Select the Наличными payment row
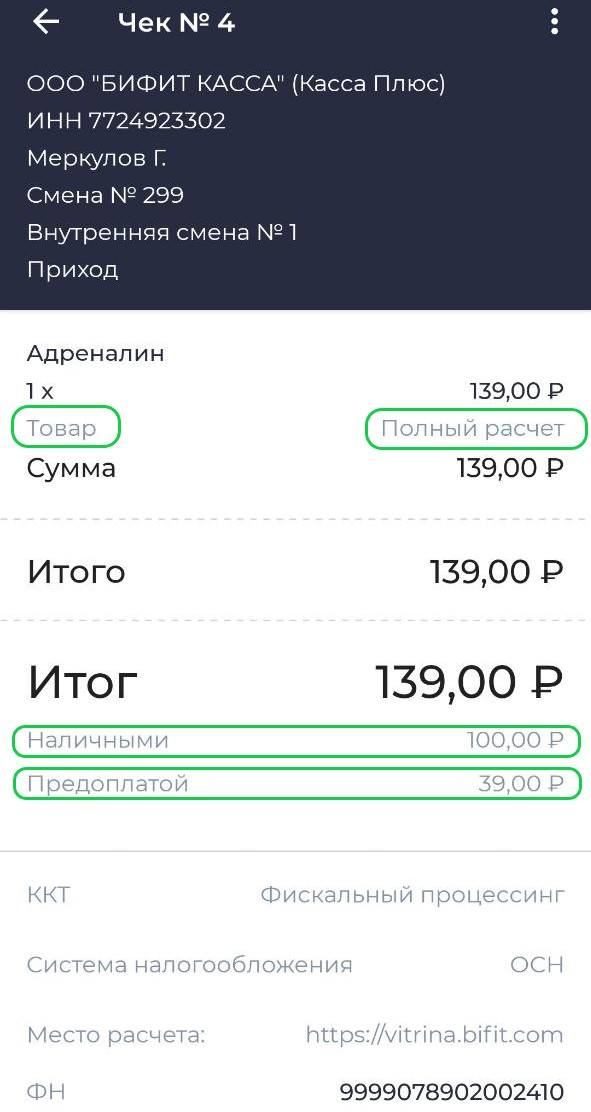The height and width of the screenshot is (1112, 591). click(296, 740)
